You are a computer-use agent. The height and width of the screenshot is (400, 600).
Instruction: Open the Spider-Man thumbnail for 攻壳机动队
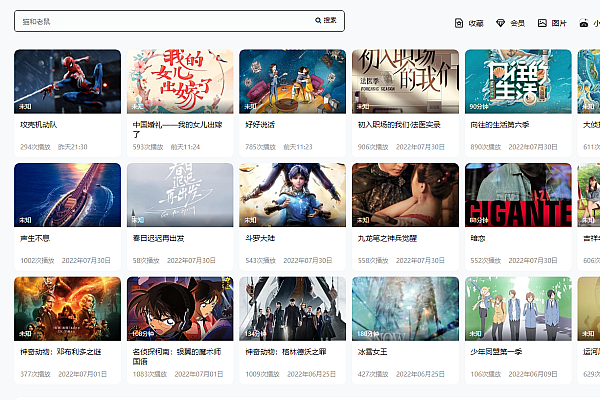coord(67,82)
